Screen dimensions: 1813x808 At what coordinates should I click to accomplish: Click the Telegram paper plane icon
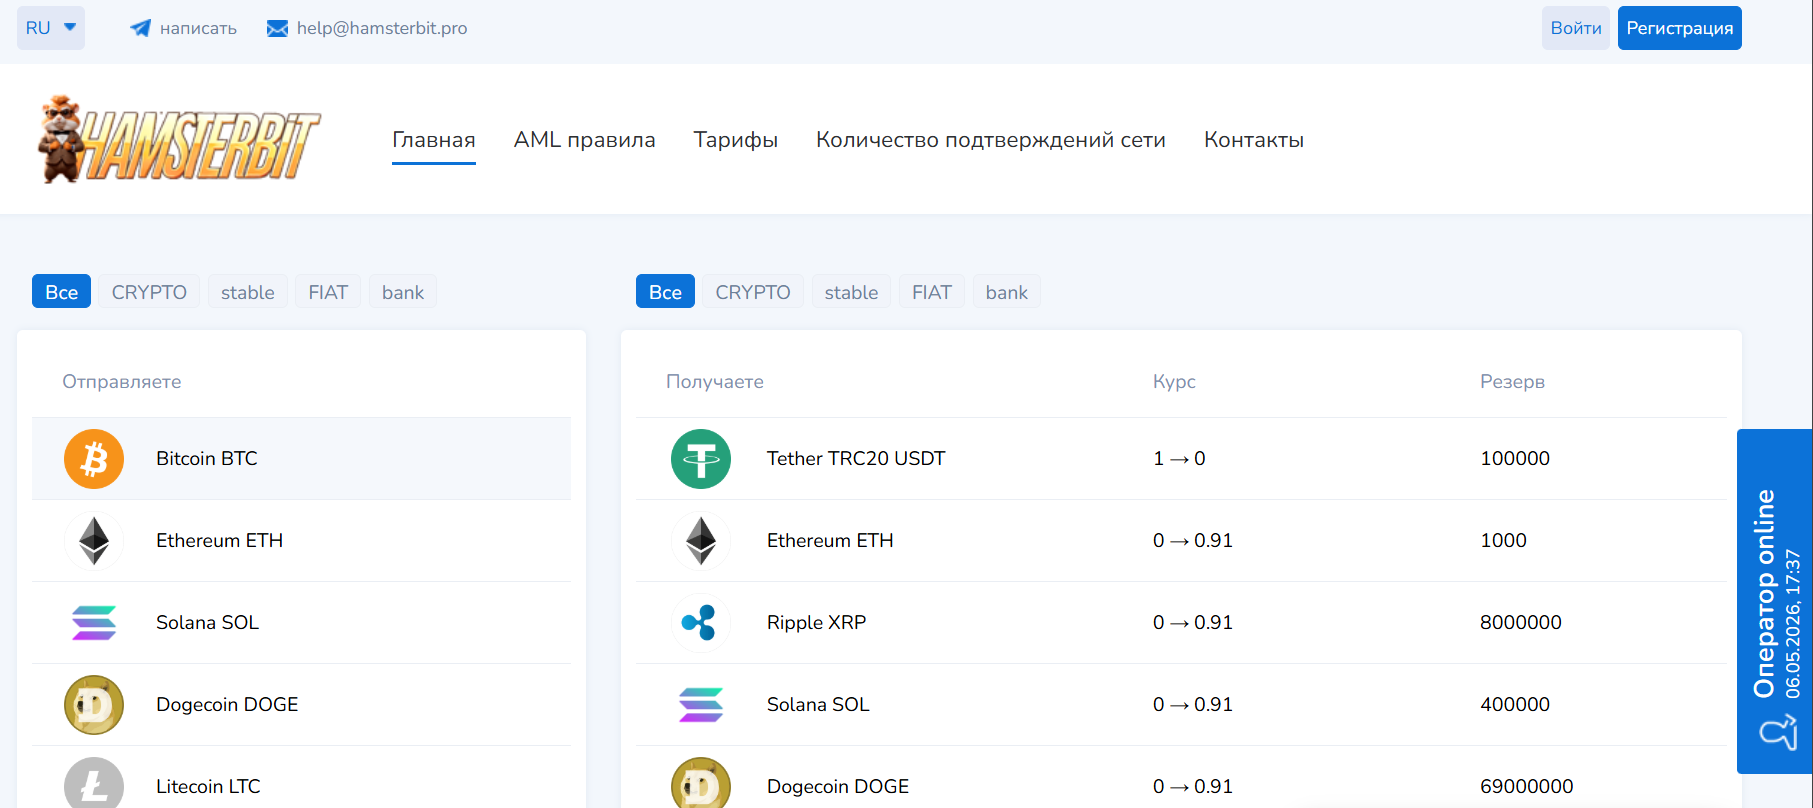[x=140, y=28]
